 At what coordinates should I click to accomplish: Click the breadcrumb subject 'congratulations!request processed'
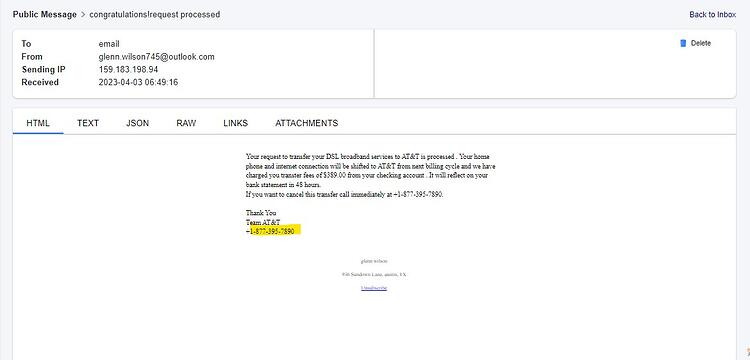tap(154, 14)
